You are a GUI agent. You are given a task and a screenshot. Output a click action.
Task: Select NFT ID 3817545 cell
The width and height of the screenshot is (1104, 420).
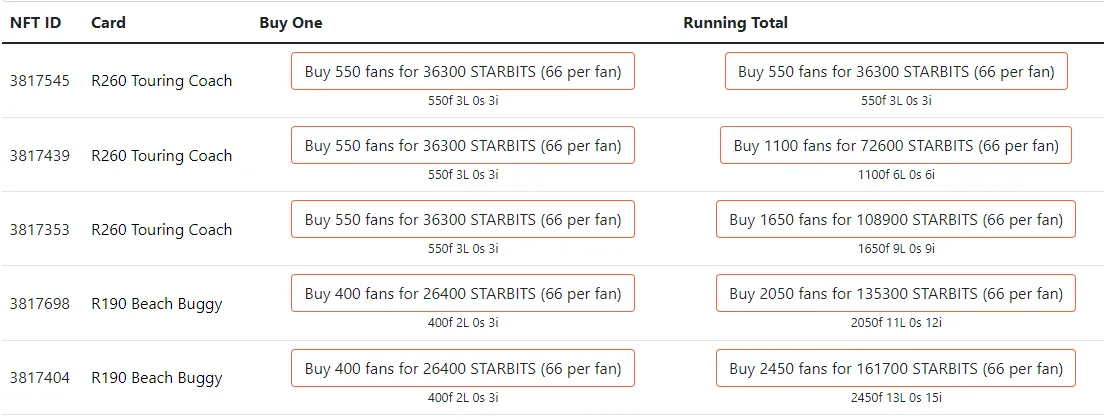[39, 81]
